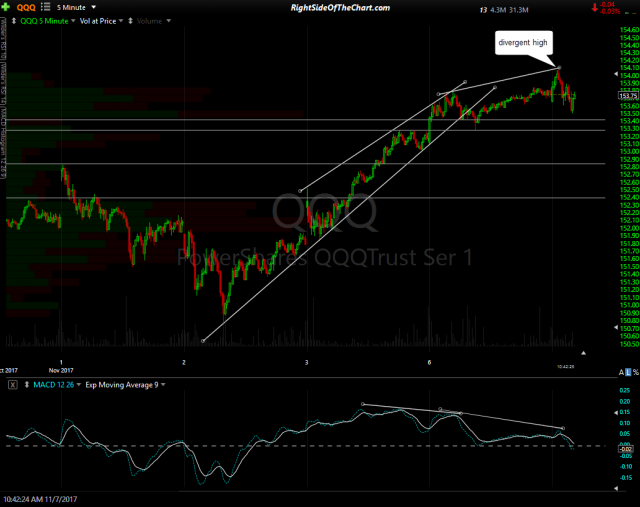This screenshot has height=507, width=640.
Task: Click the MACD scale arrow marker near 0.15
Action: click(616, 413)
